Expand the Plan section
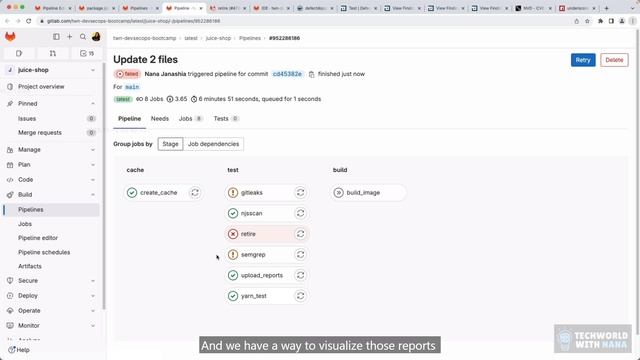The height and width of the screenshot is (360, 640). pyautogui.click(x=93, y=165)
